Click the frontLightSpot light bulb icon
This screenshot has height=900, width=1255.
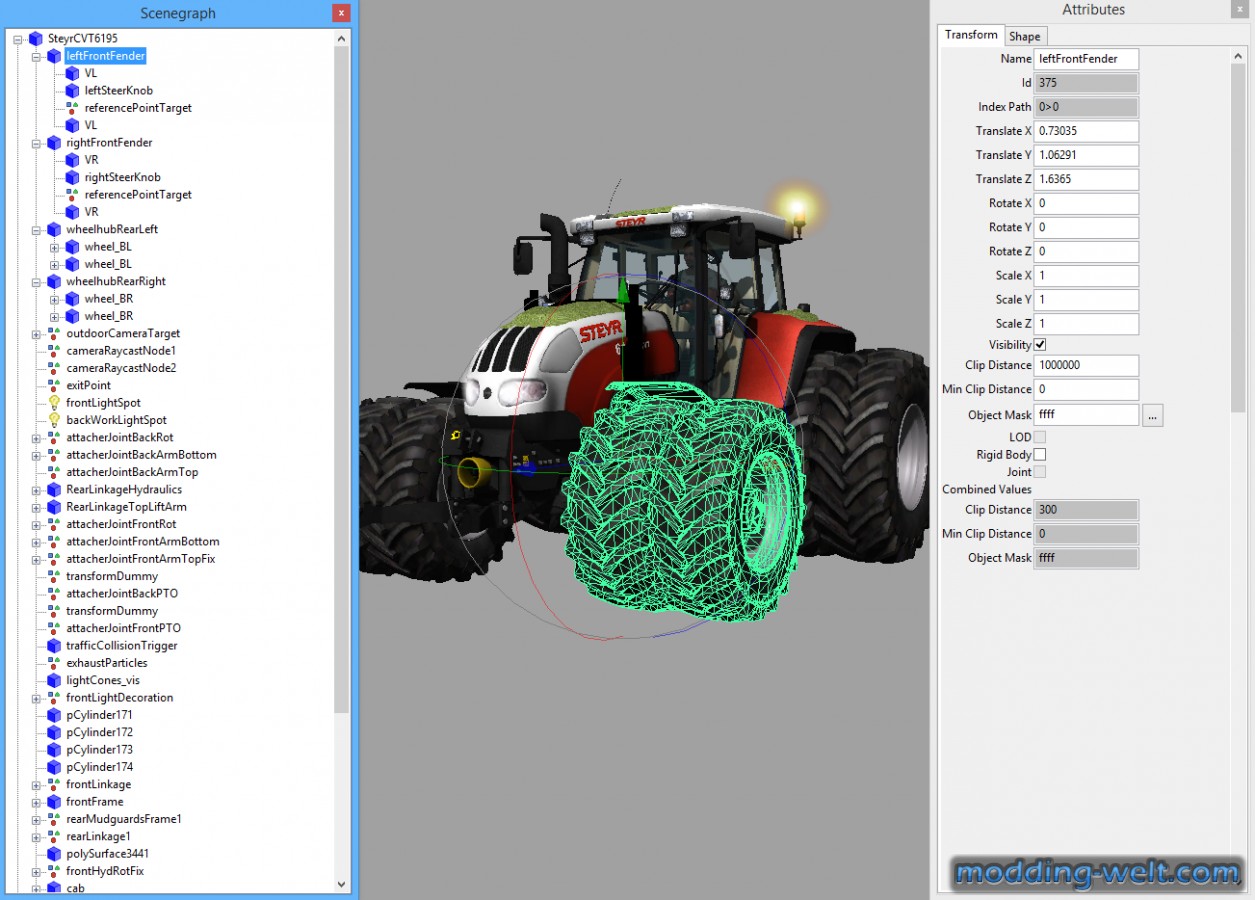pyautogui.click(x=54, y=403)
